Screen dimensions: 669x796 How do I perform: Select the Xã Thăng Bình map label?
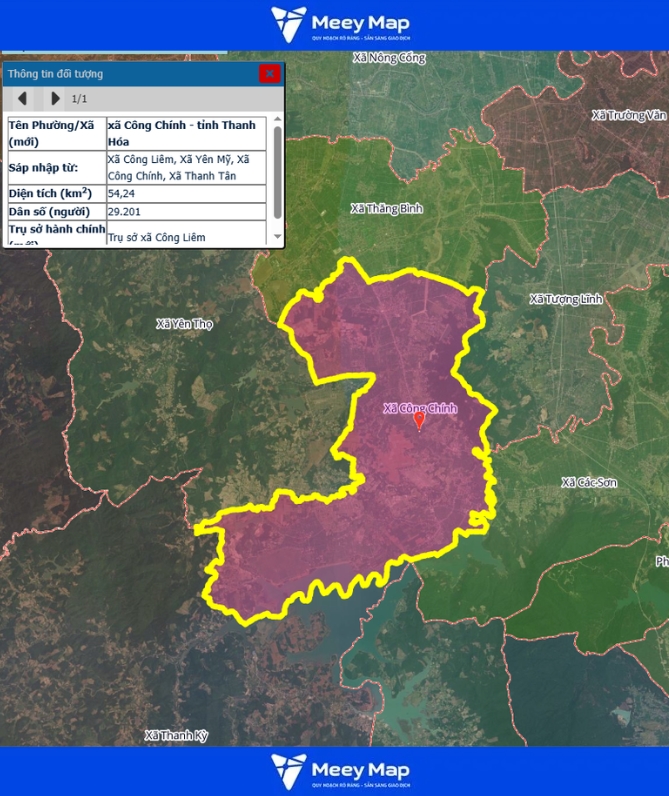(x=388, y=209)
